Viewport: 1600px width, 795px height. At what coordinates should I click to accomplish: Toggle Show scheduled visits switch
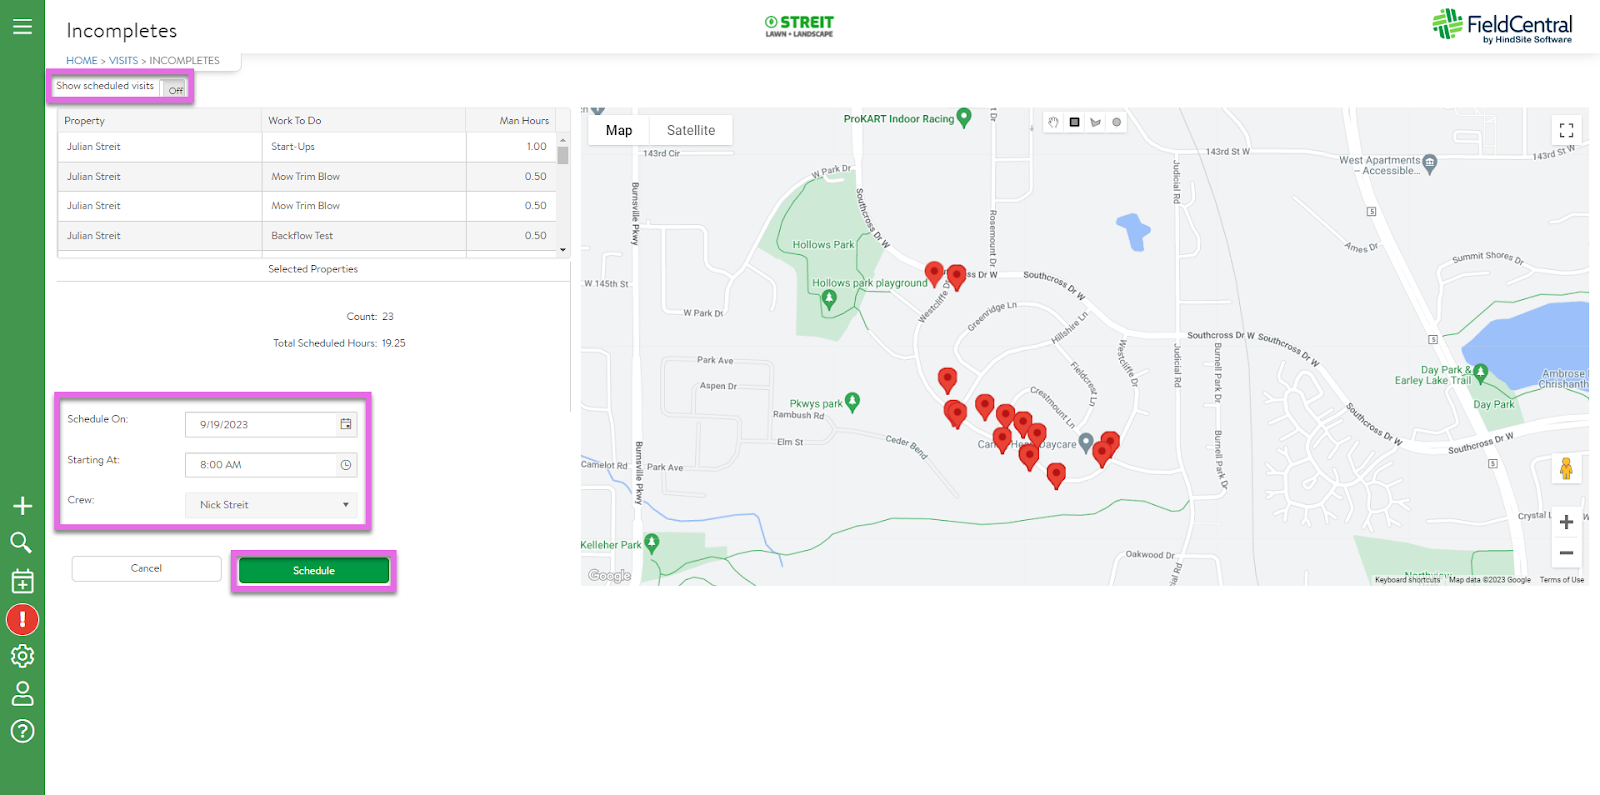pos(174,89)
